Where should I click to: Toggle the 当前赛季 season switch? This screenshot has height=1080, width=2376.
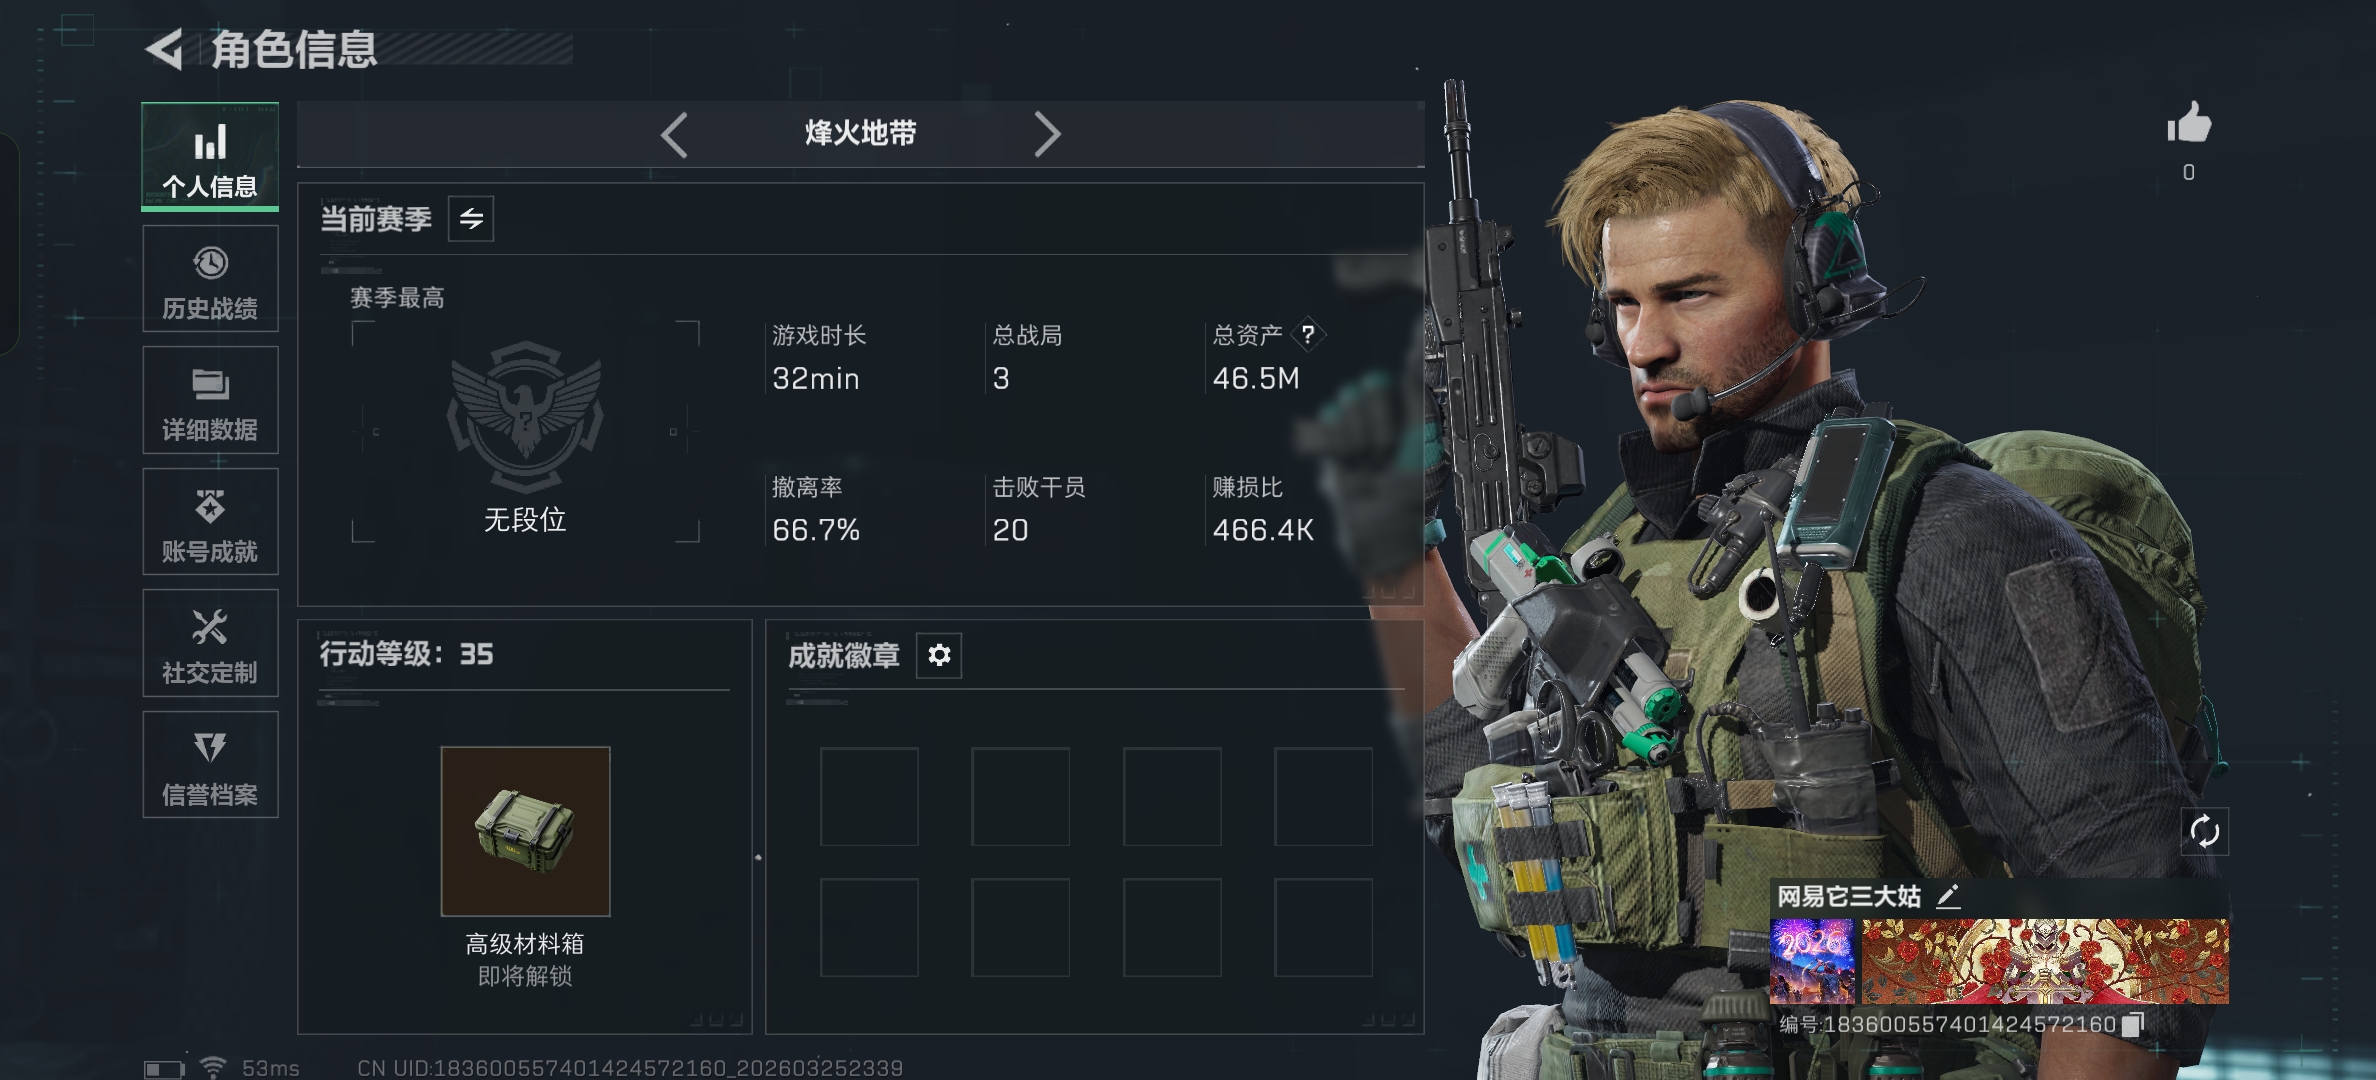[471, 219]
